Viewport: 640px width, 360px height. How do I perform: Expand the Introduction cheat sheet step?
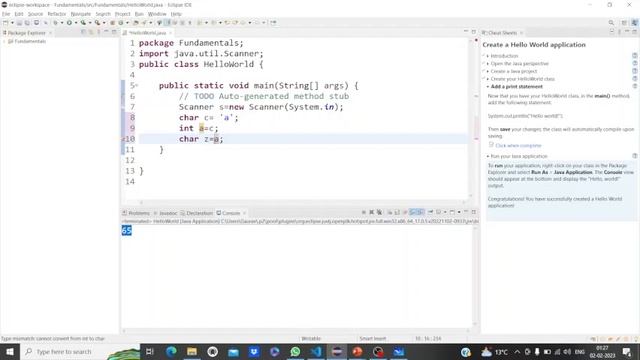488,56
